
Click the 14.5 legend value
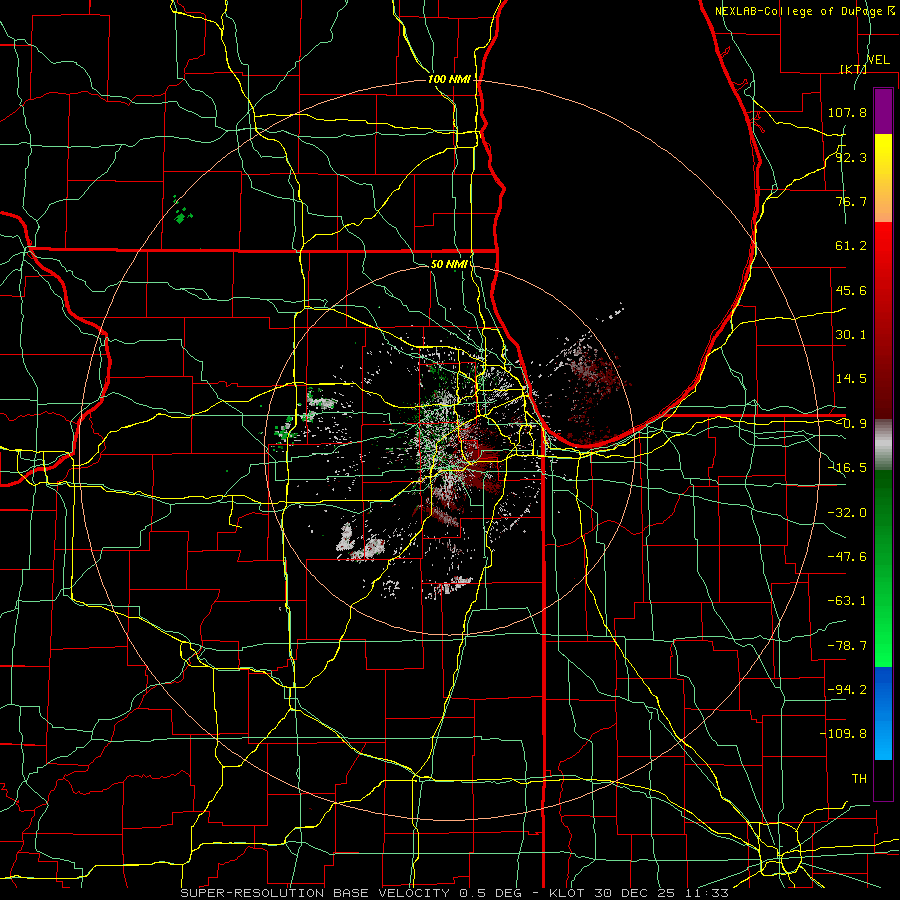[851, 379]
